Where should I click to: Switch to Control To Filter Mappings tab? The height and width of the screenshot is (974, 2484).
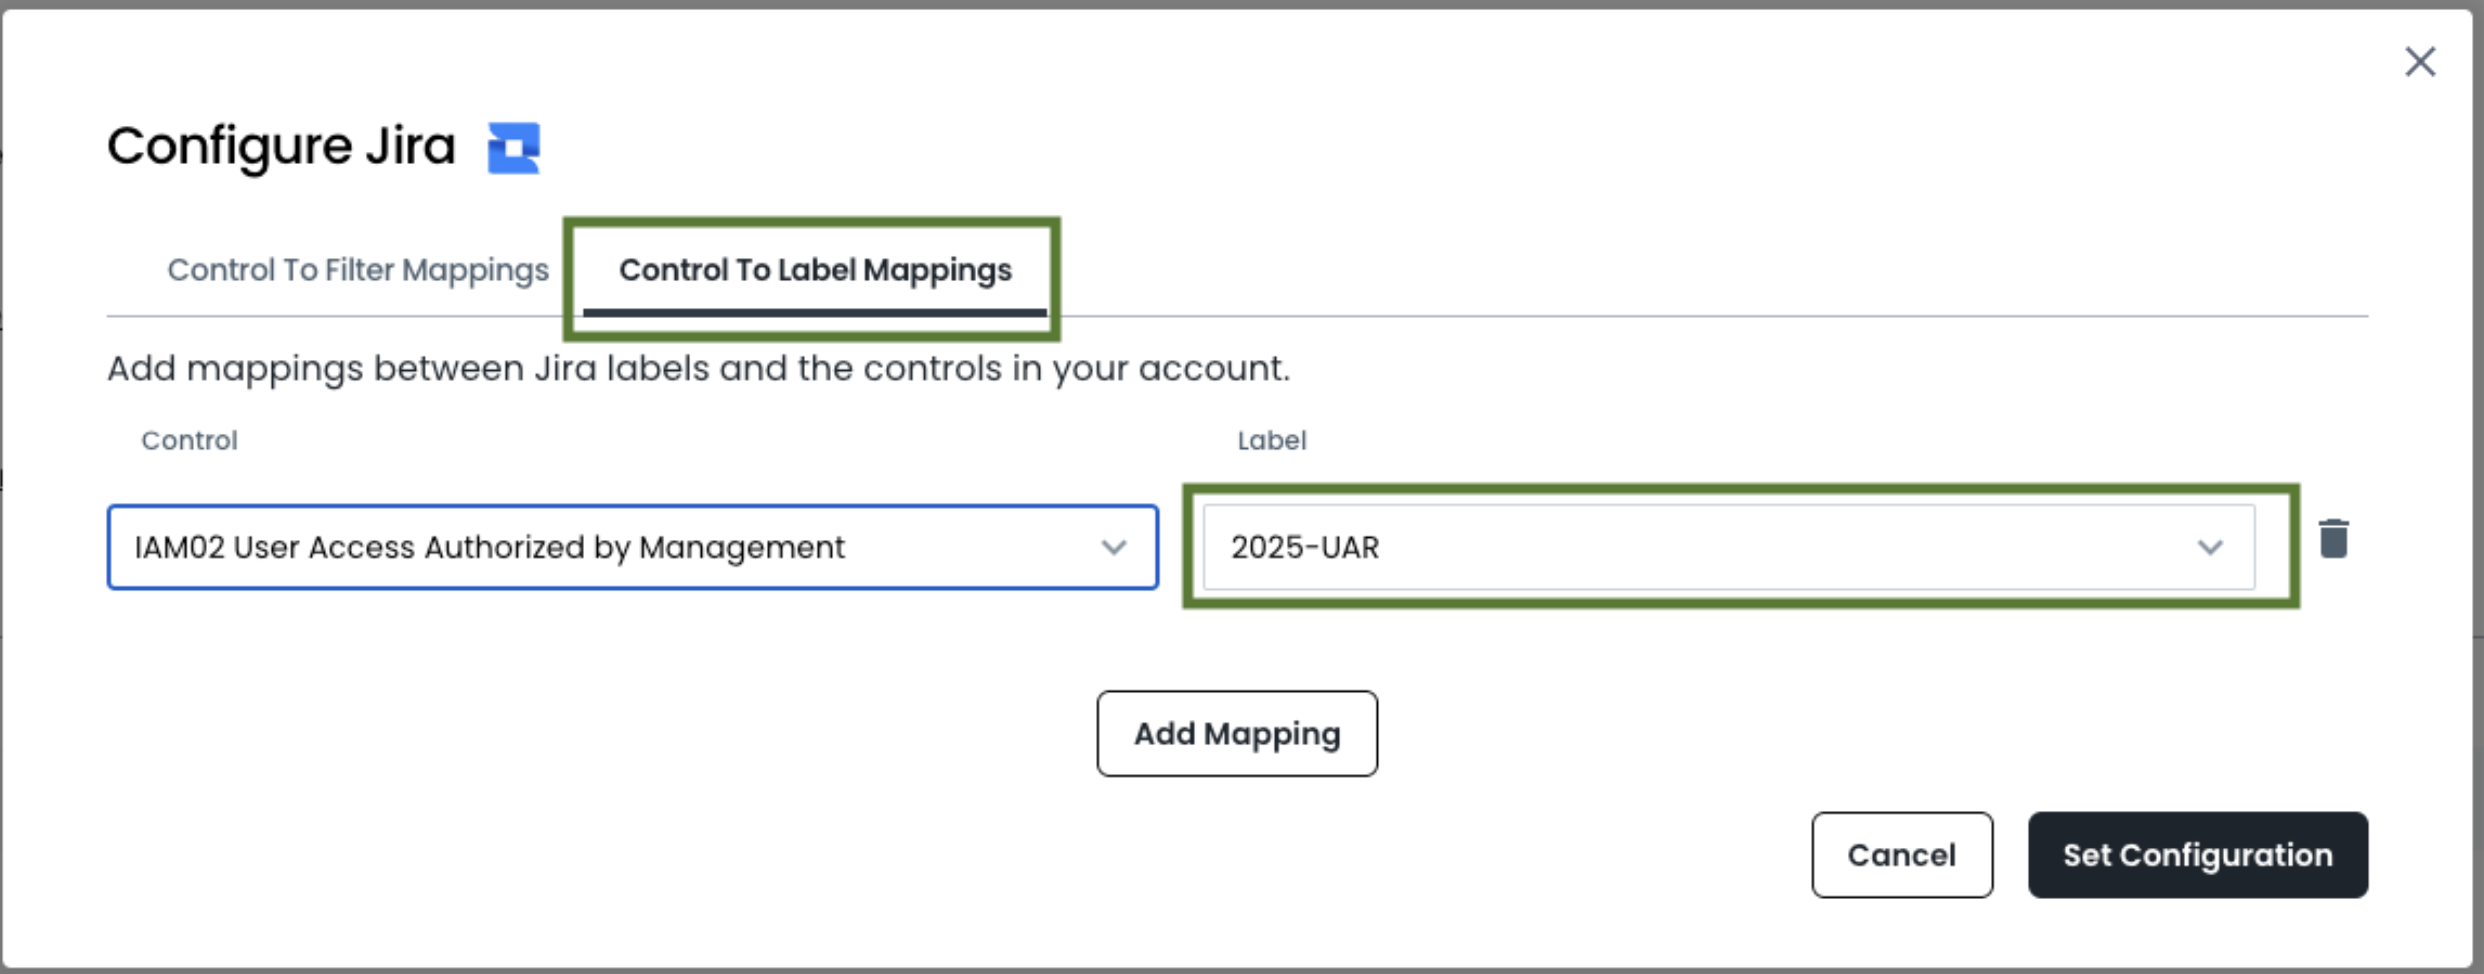[x=358, y=270]
